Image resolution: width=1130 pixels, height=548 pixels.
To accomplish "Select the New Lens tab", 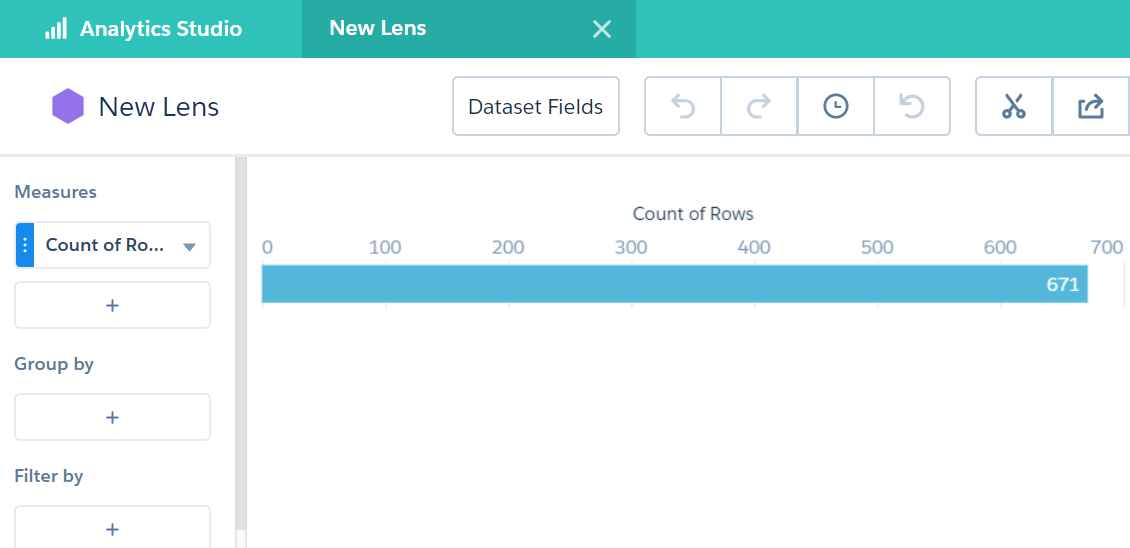I will [x=378, y=28].
